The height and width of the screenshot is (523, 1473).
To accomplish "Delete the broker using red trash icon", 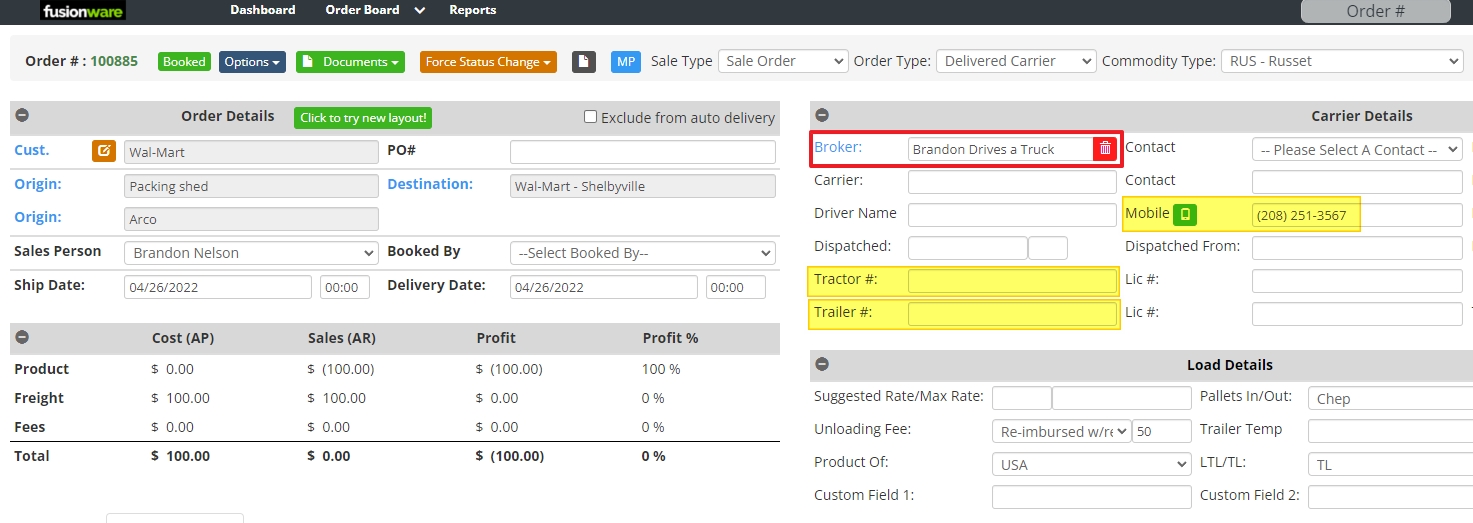I will (x=1105, y=148).
